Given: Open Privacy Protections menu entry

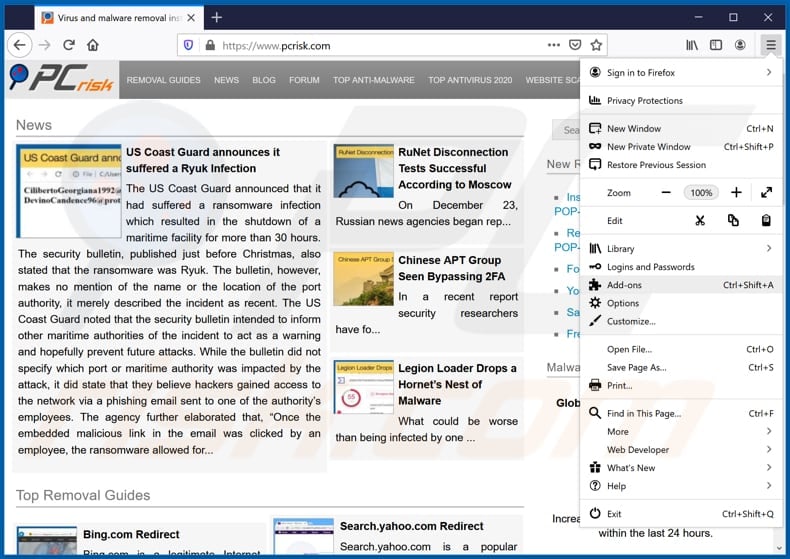Looking at the screenshot, I should [681, 101].
